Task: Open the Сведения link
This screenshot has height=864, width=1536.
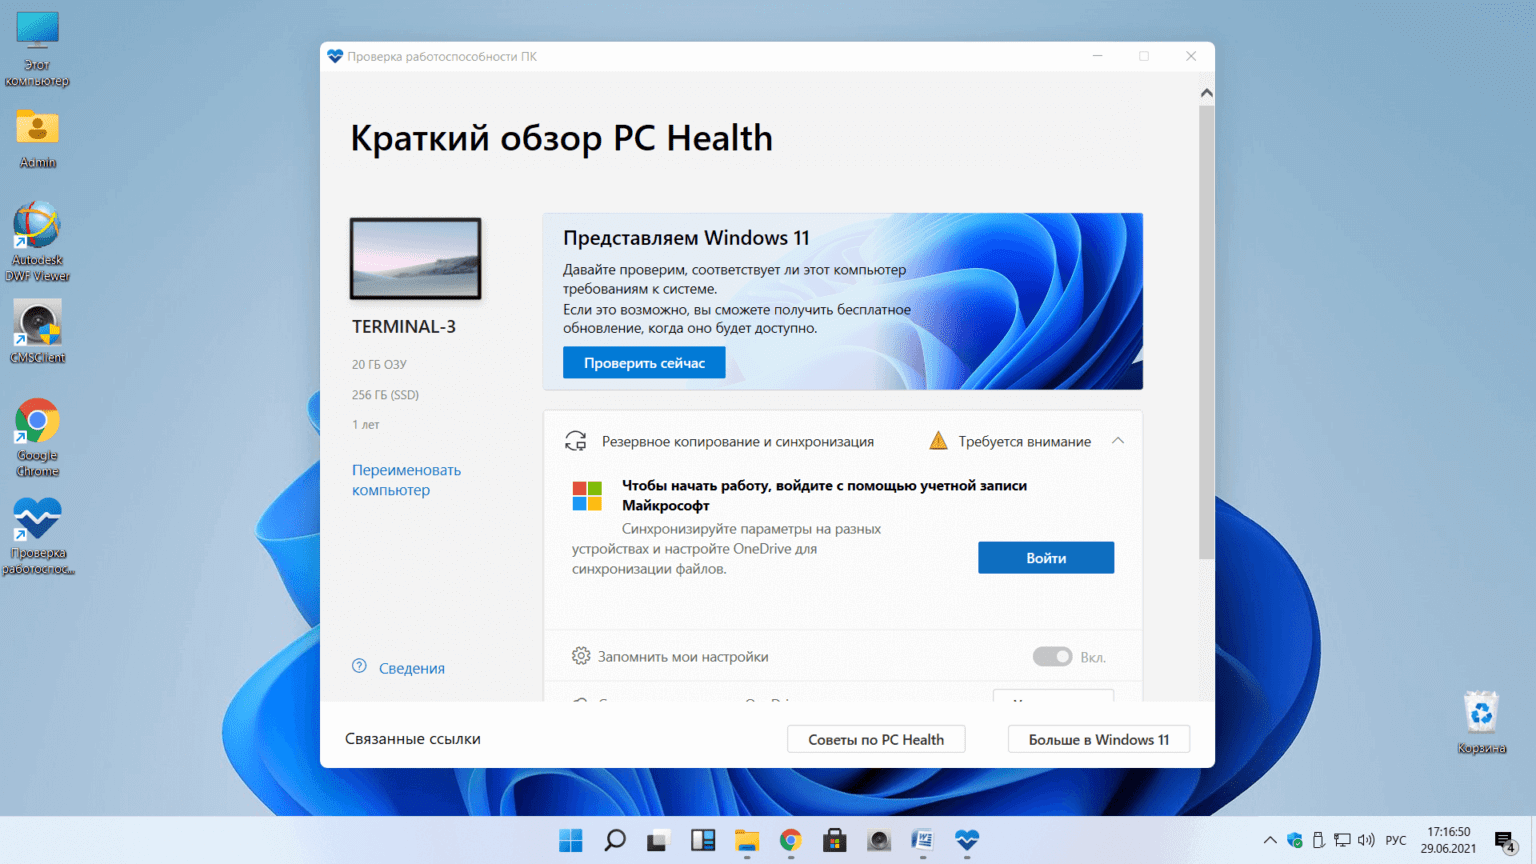Action: pos(411,668)
